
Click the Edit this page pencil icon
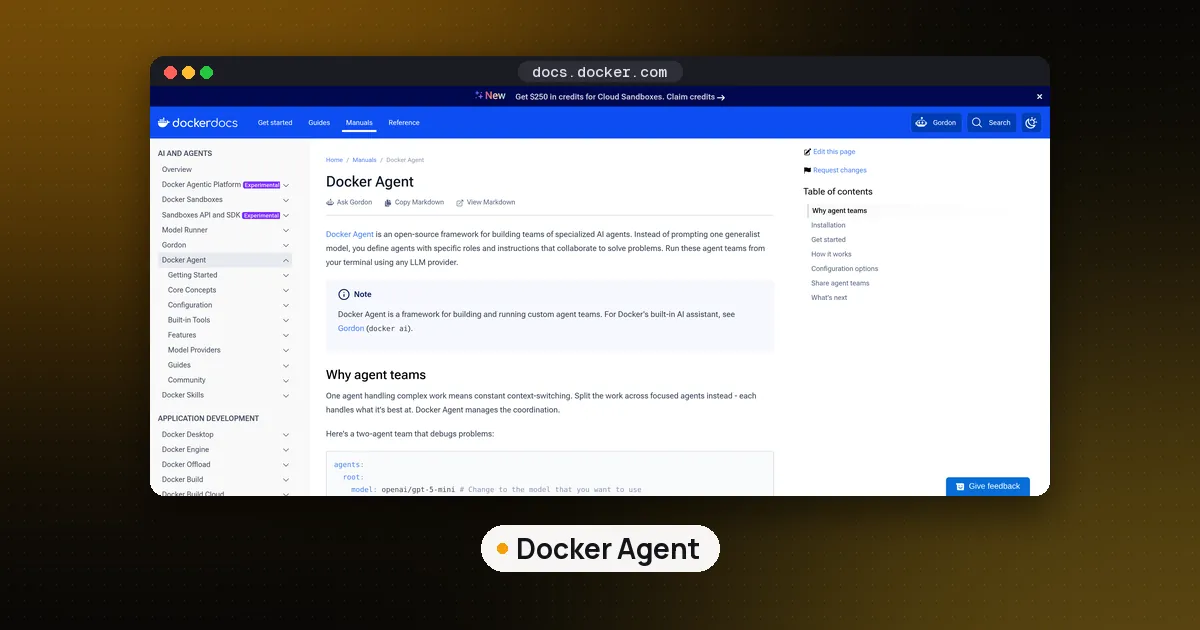[807, 152]
